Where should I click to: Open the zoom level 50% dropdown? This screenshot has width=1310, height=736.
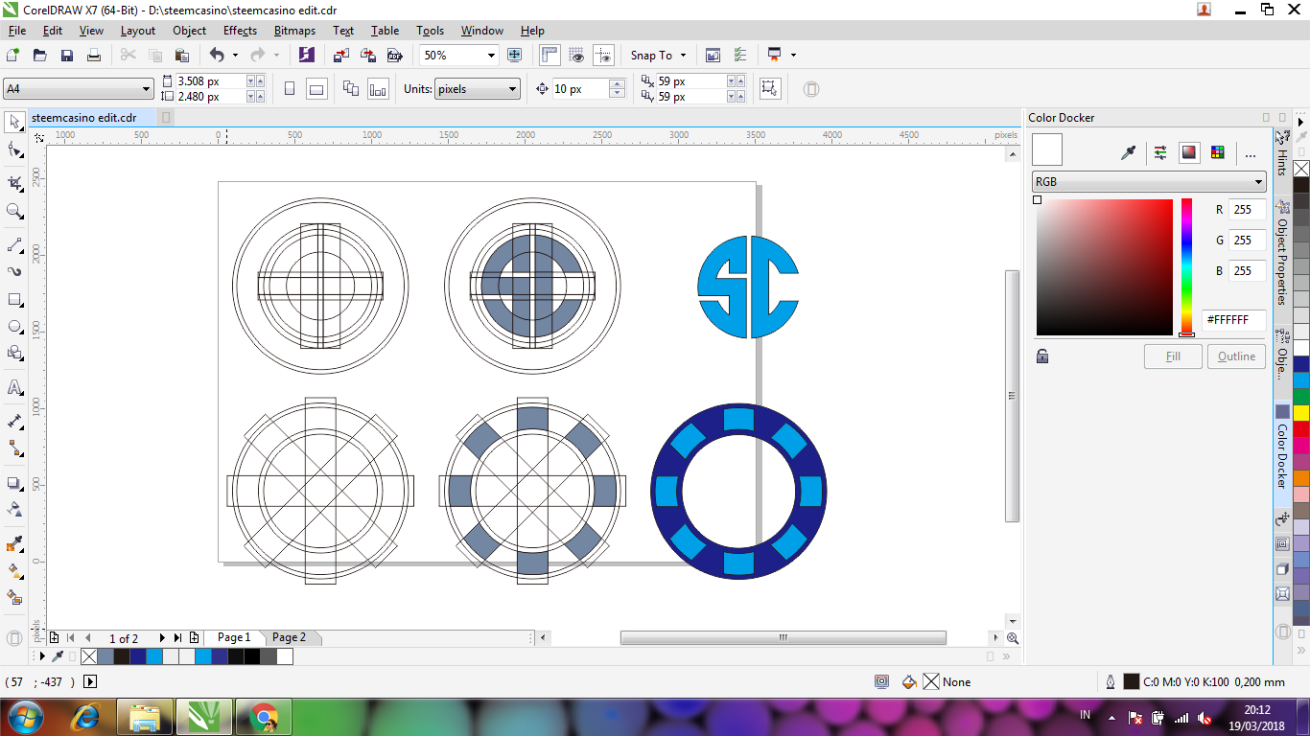[x=491, y=55]
